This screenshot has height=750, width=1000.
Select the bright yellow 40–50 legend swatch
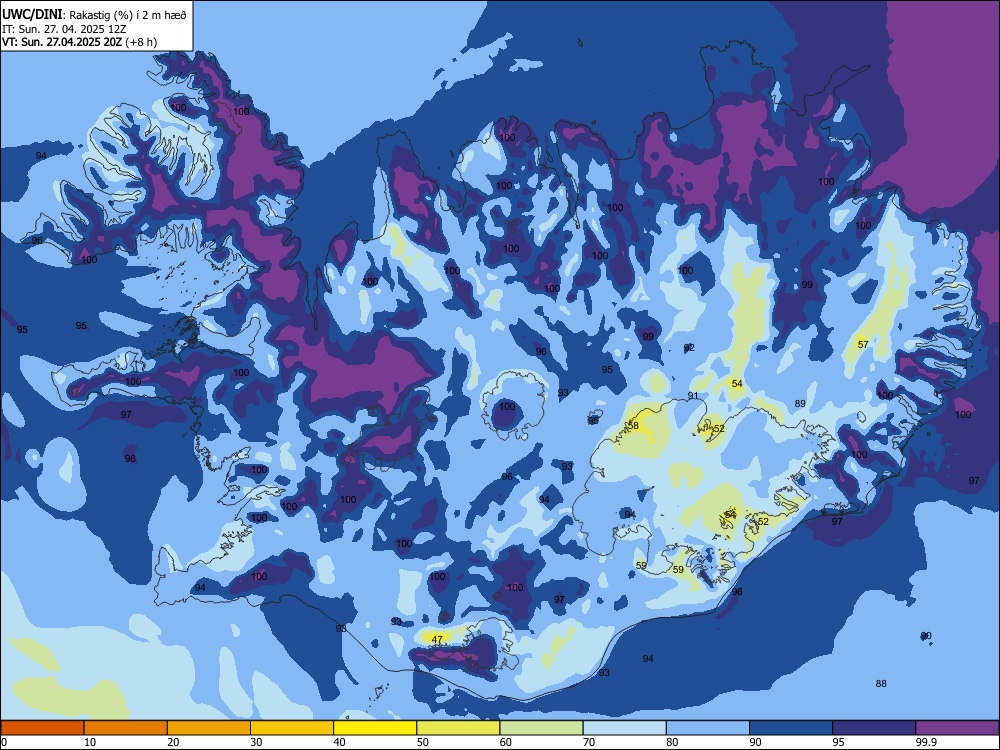point(375,728)
